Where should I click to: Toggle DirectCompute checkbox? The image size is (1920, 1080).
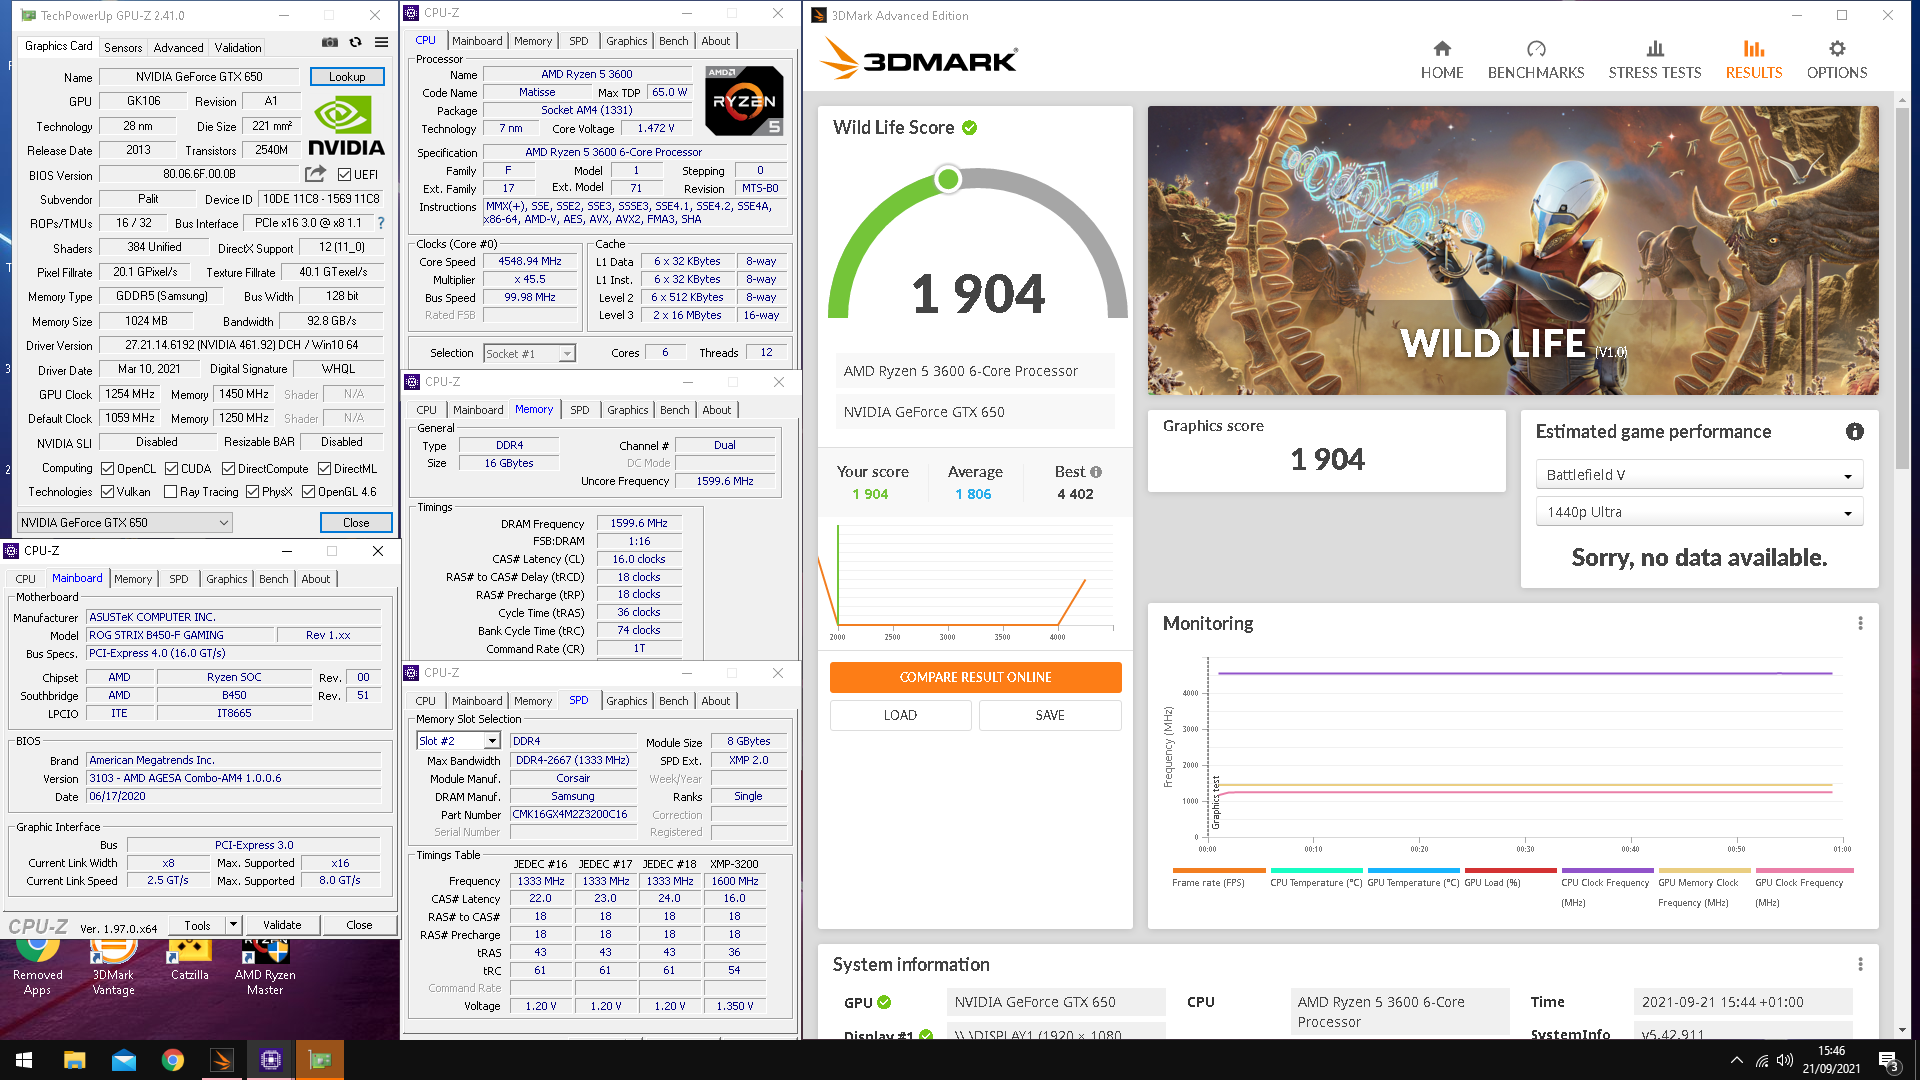pyautogui.click(x=228, y=468)
